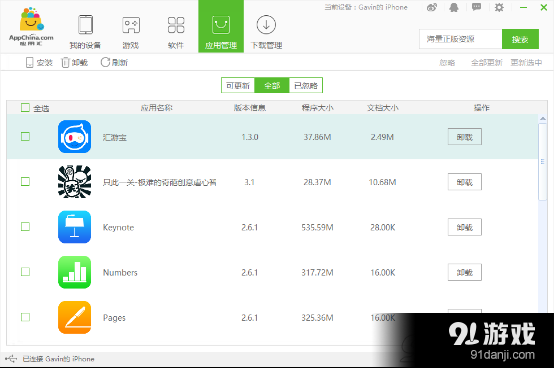Click 安装 (Install) toolbar item
The image size is (554, 368).
tap(39, 63)
